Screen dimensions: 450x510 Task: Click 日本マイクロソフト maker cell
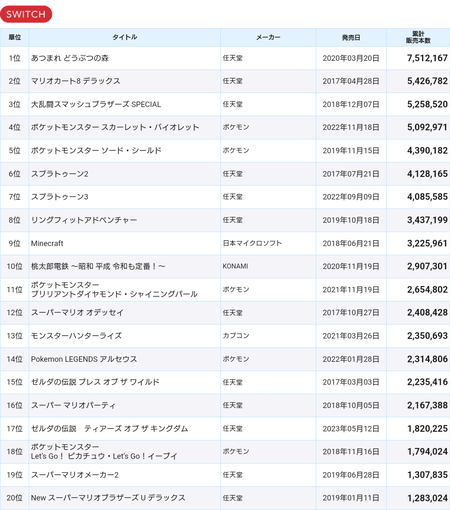point(252,243)
